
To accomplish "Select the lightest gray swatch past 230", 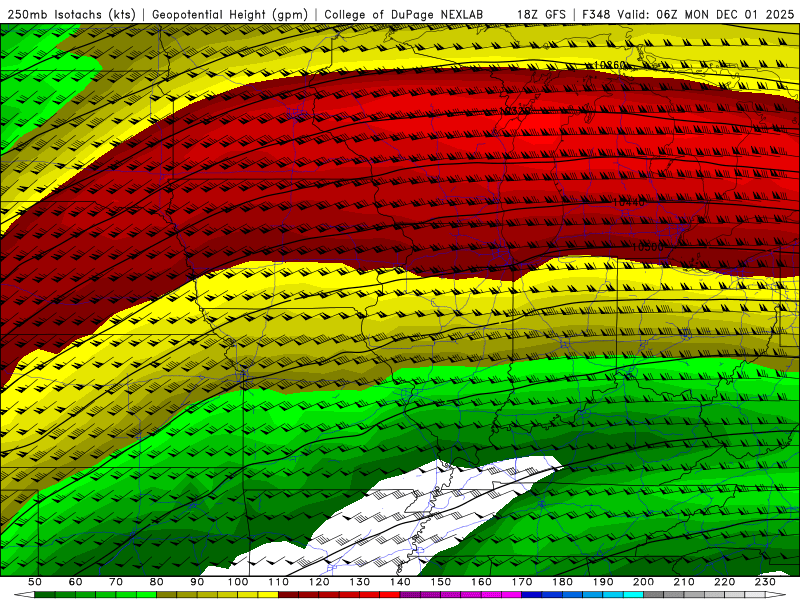I will pyautogui.click(x=755, y=594).
